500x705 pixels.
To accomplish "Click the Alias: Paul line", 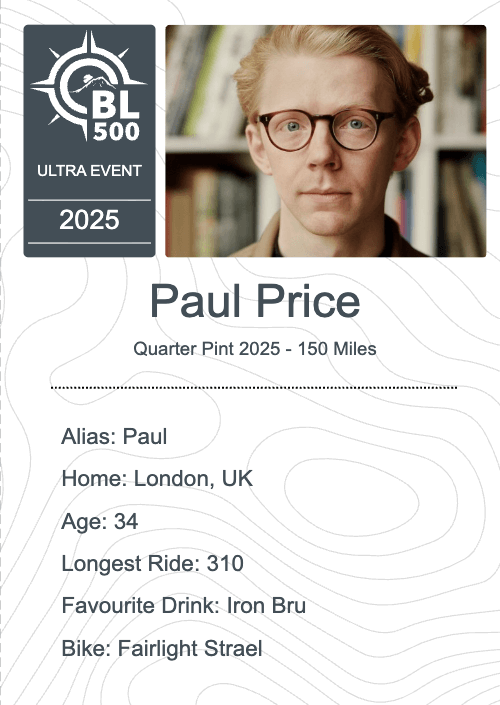I will pos(114,436).
